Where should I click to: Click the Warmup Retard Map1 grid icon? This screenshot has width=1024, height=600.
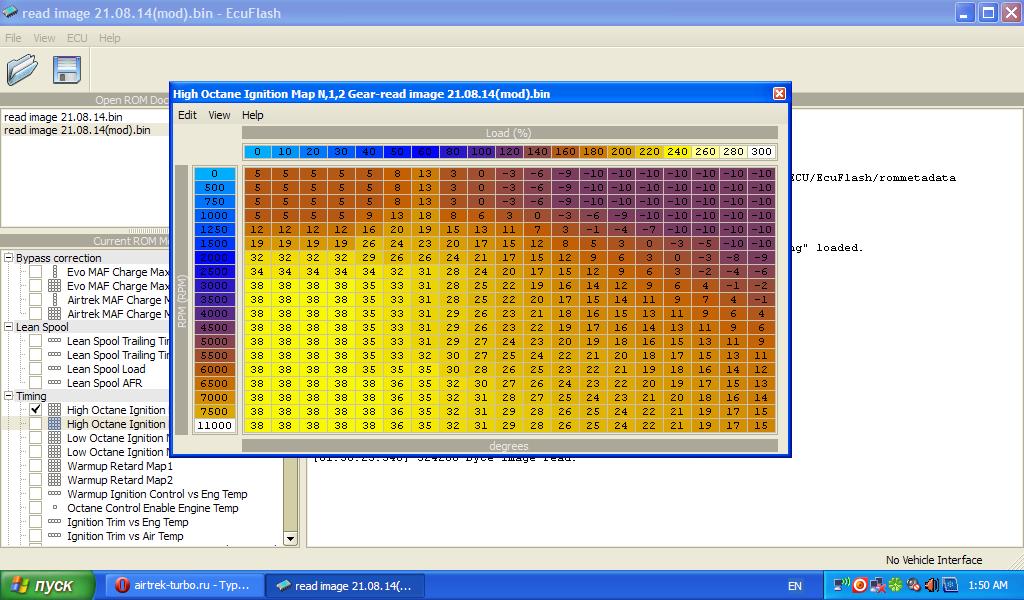click(54, 466)
